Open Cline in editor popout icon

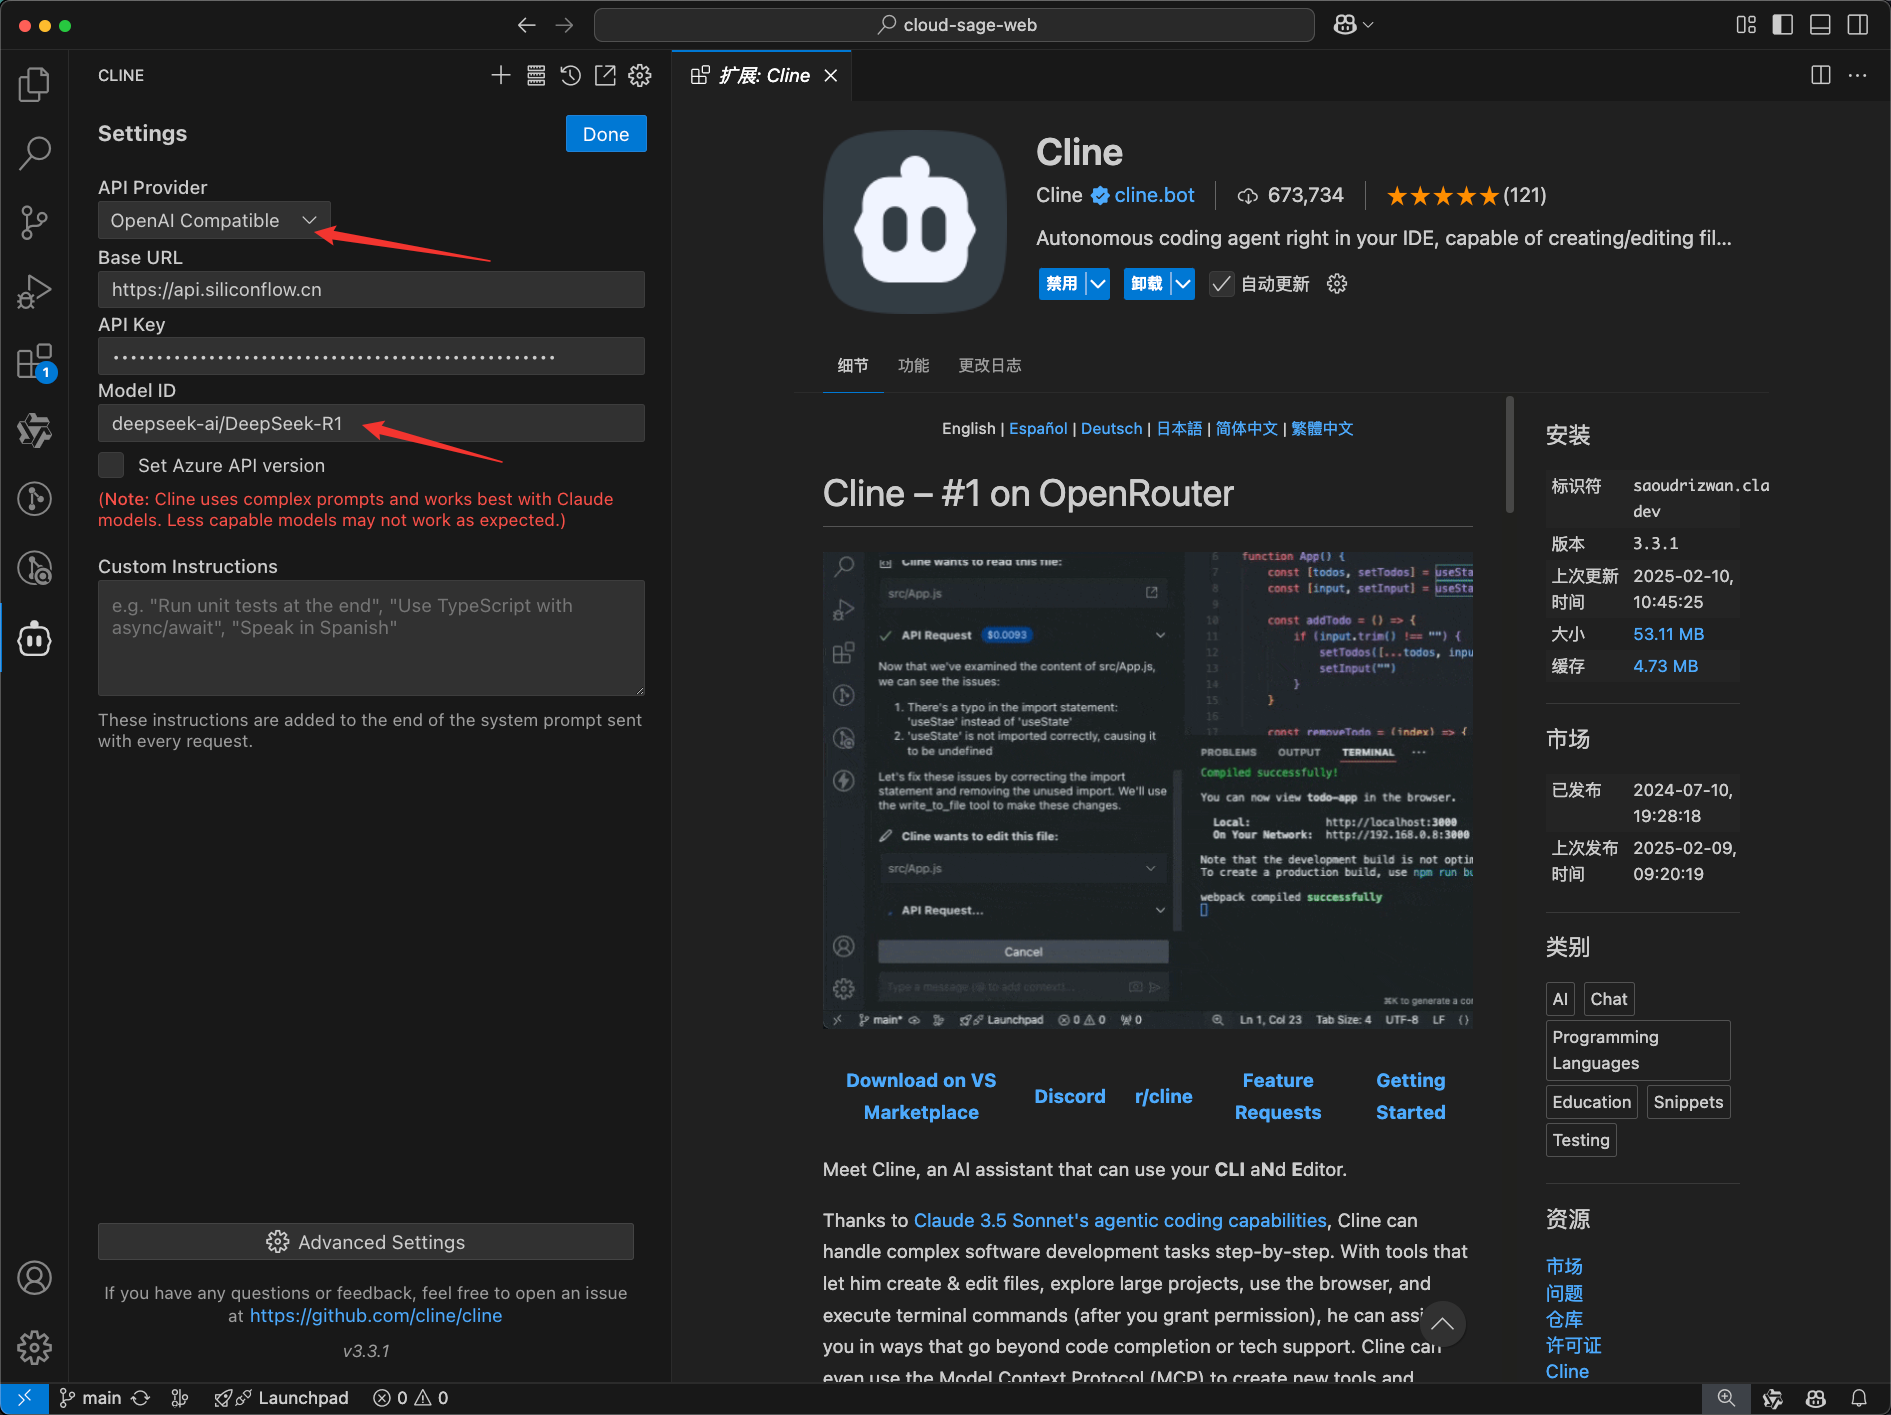(605, 75)
